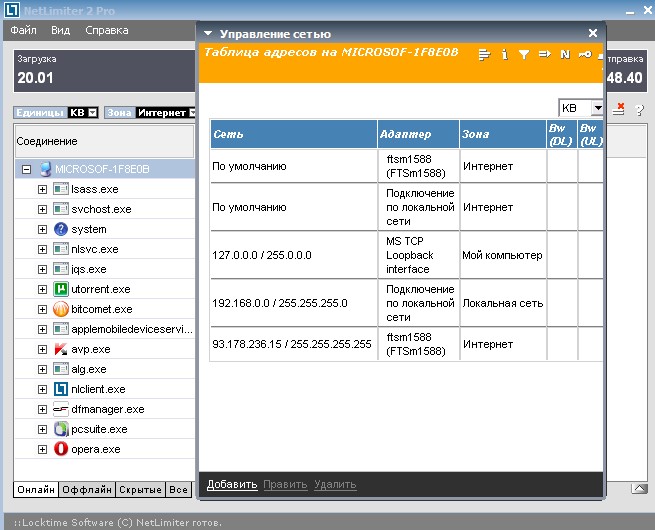
Task: Open the Единицы KB dropdown
Action: (93, 112)
